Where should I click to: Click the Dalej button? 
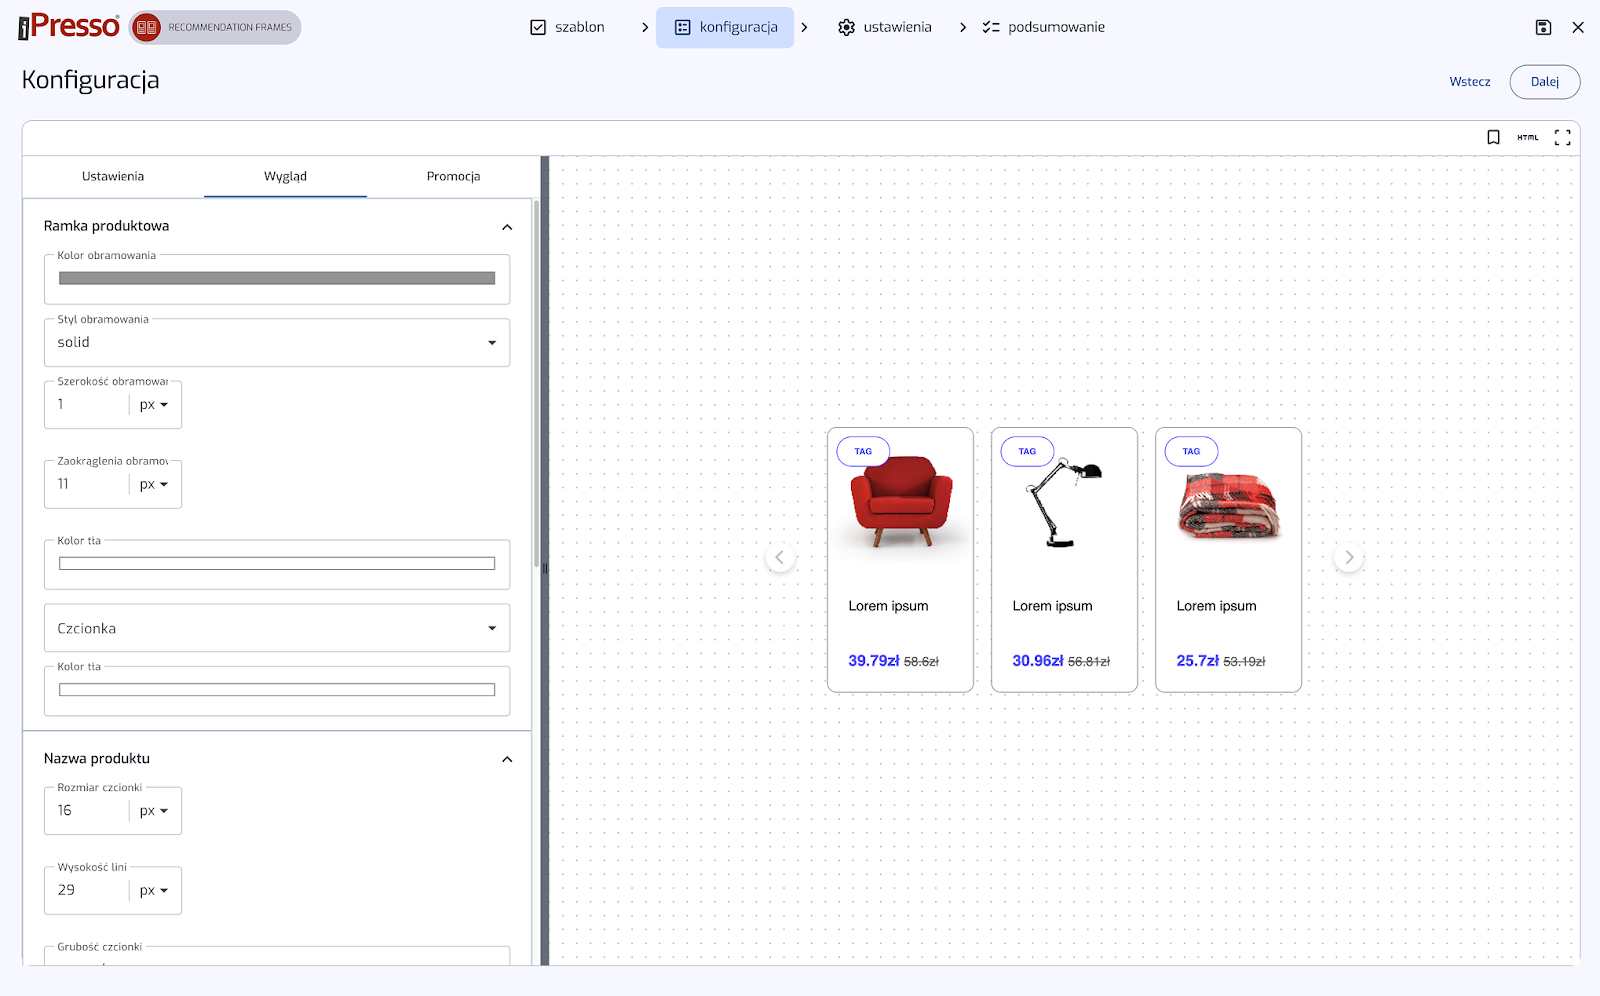1544,82
